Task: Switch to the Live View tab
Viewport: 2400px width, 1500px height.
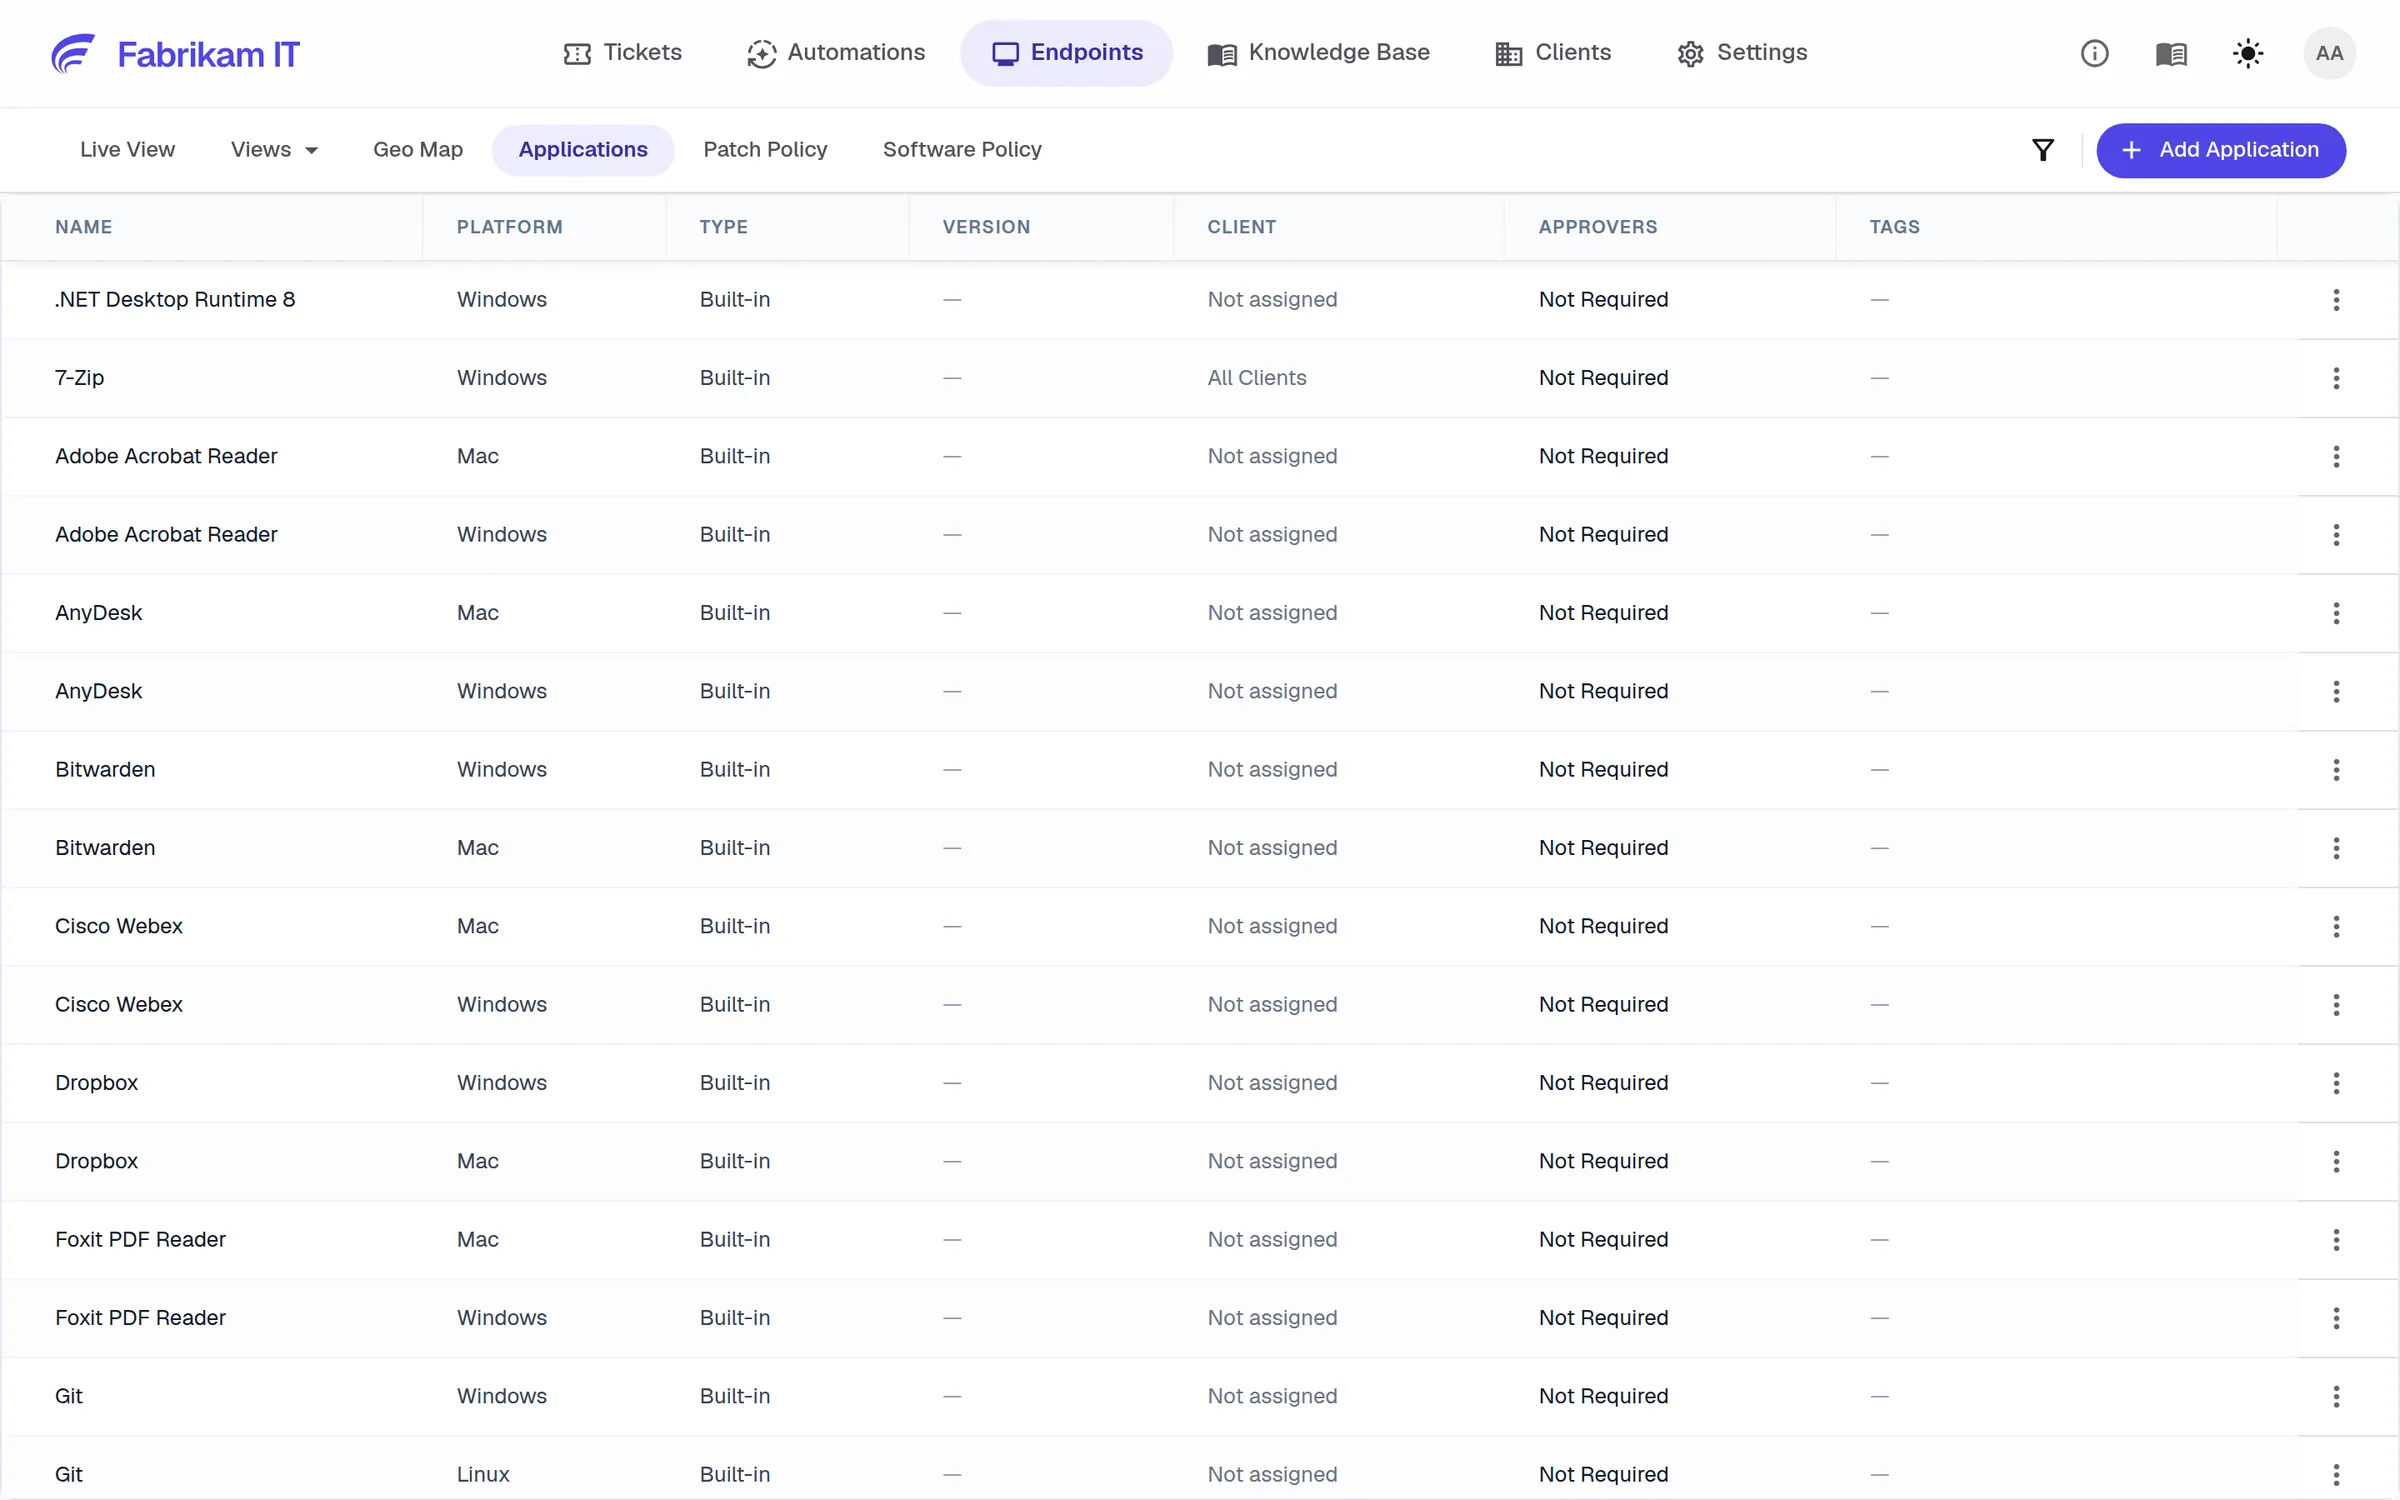Action: 127,150
